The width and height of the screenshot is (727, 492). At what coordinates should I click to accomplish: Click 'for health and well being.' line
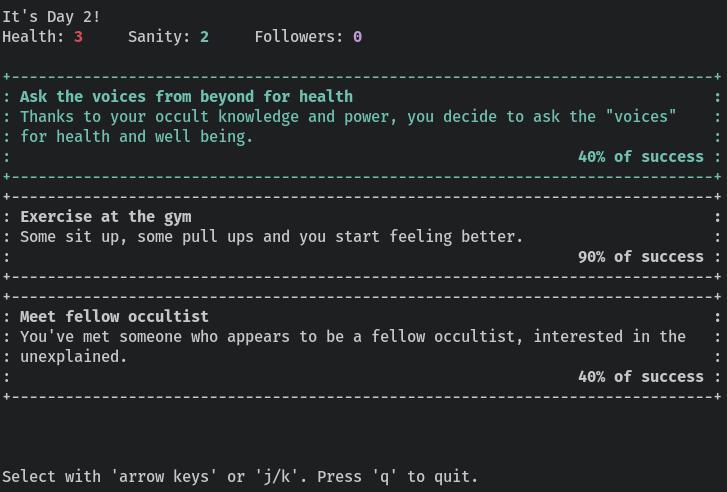(x=136, y=137)
